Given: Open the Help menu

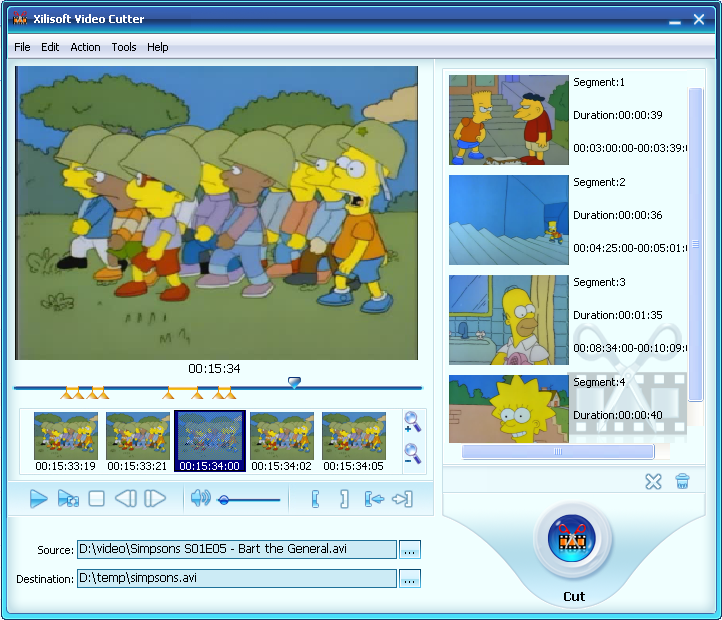Looking at the screenshot, I should [x=157, y=47].
